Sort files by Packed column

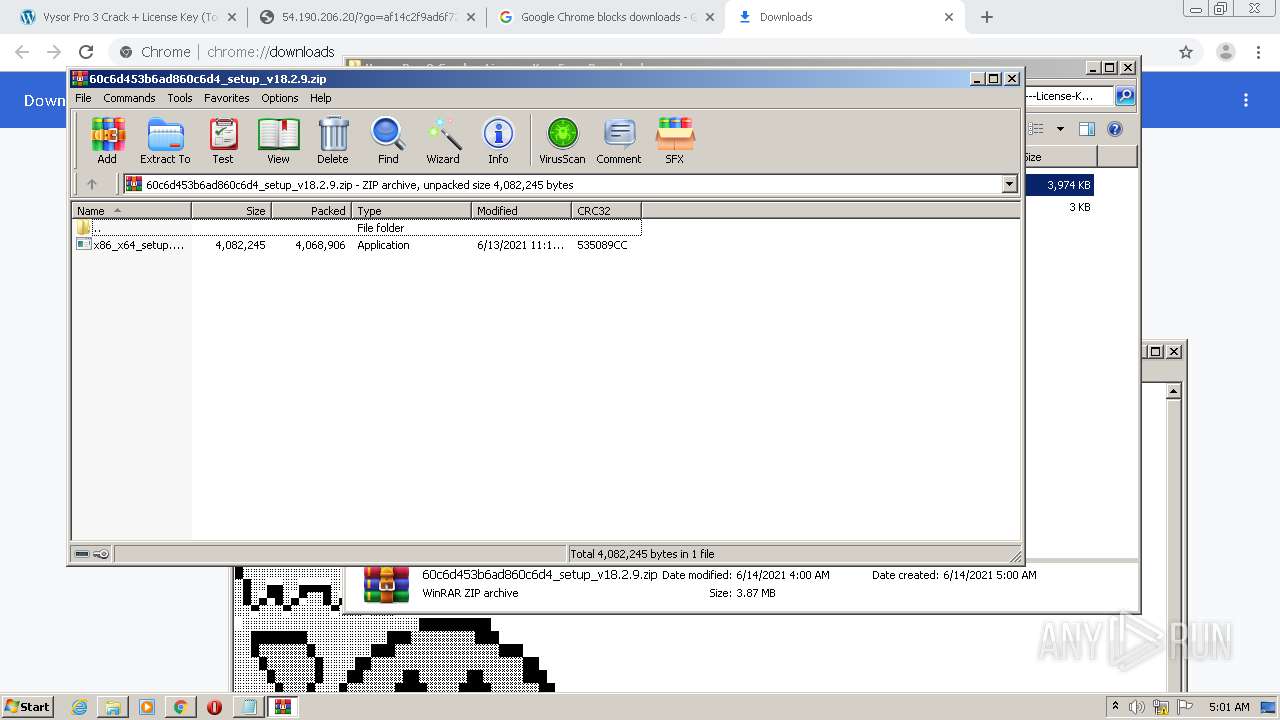311,210
